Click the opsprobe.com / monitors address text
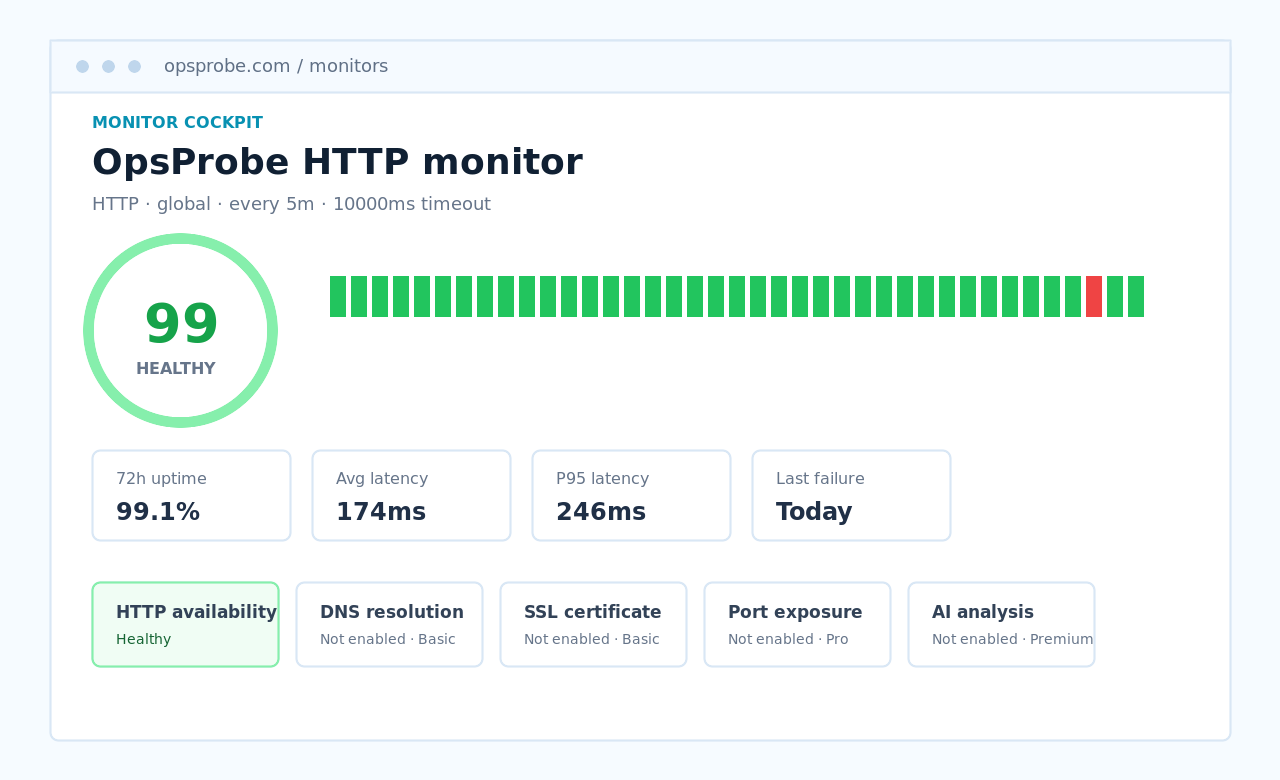The image size is (1280, 780). tap(276, 66)
